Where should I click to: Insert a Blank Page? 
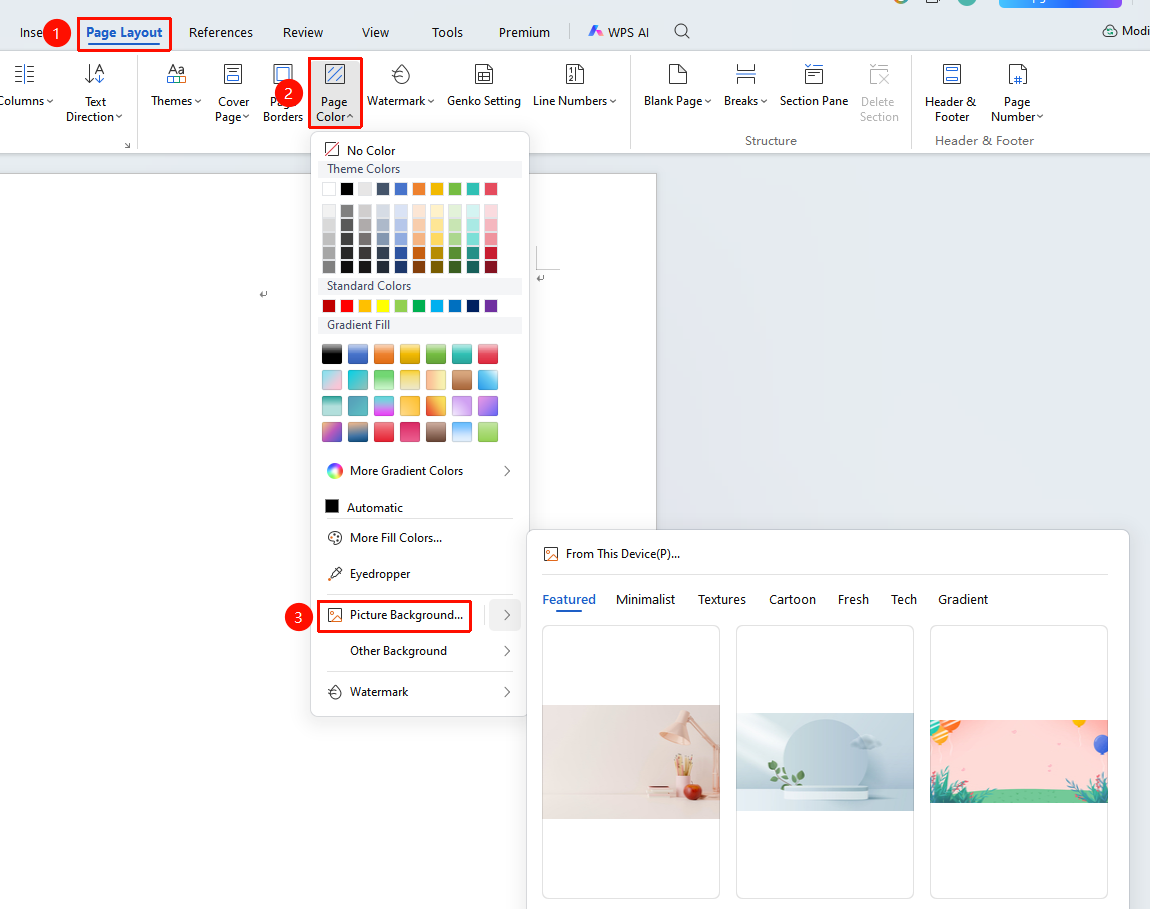678,85
